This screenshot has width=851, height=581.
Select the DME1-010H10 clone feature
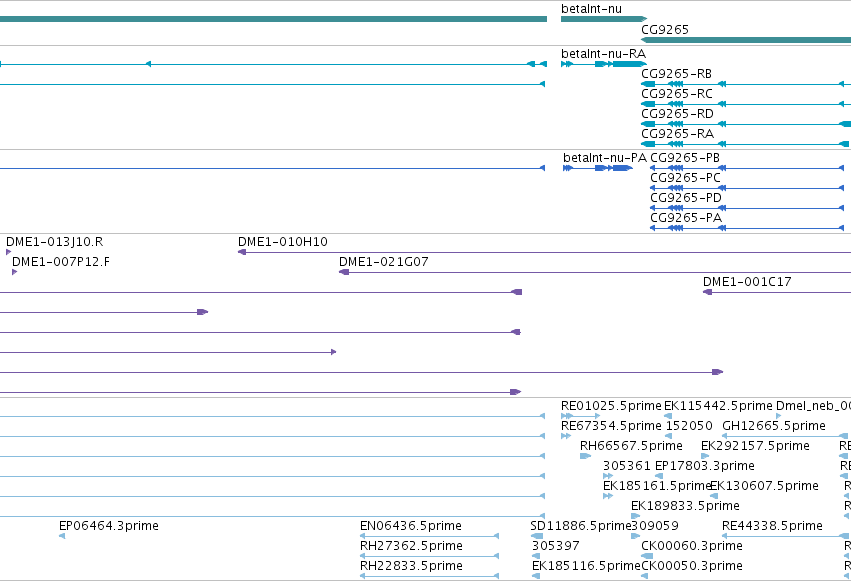click(x=544, y=252)
